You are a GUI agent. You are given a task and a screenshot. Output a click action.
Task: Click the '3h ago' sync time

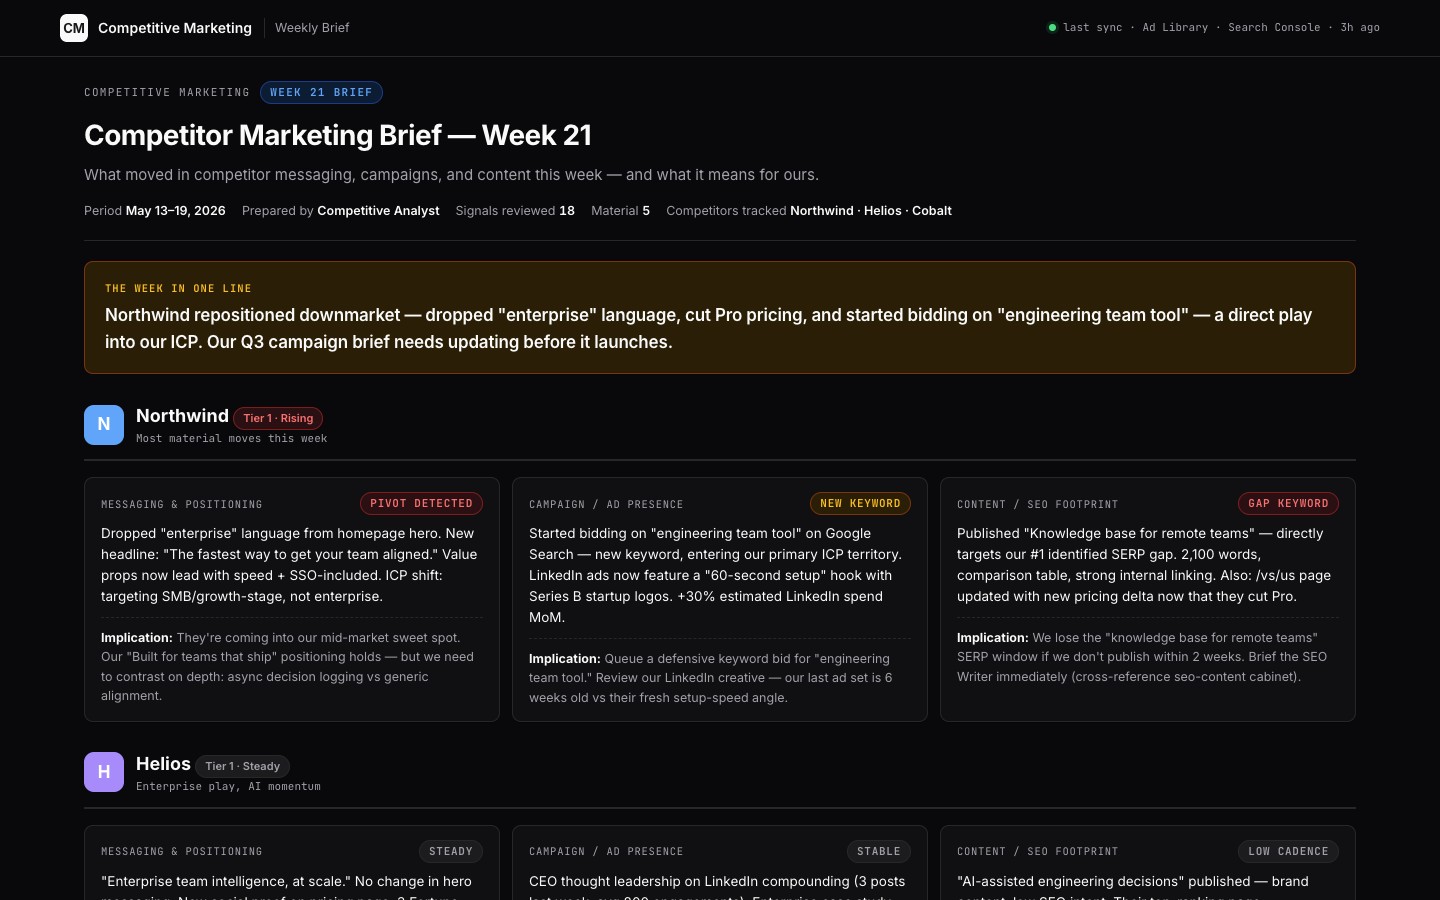(1360, 28)
